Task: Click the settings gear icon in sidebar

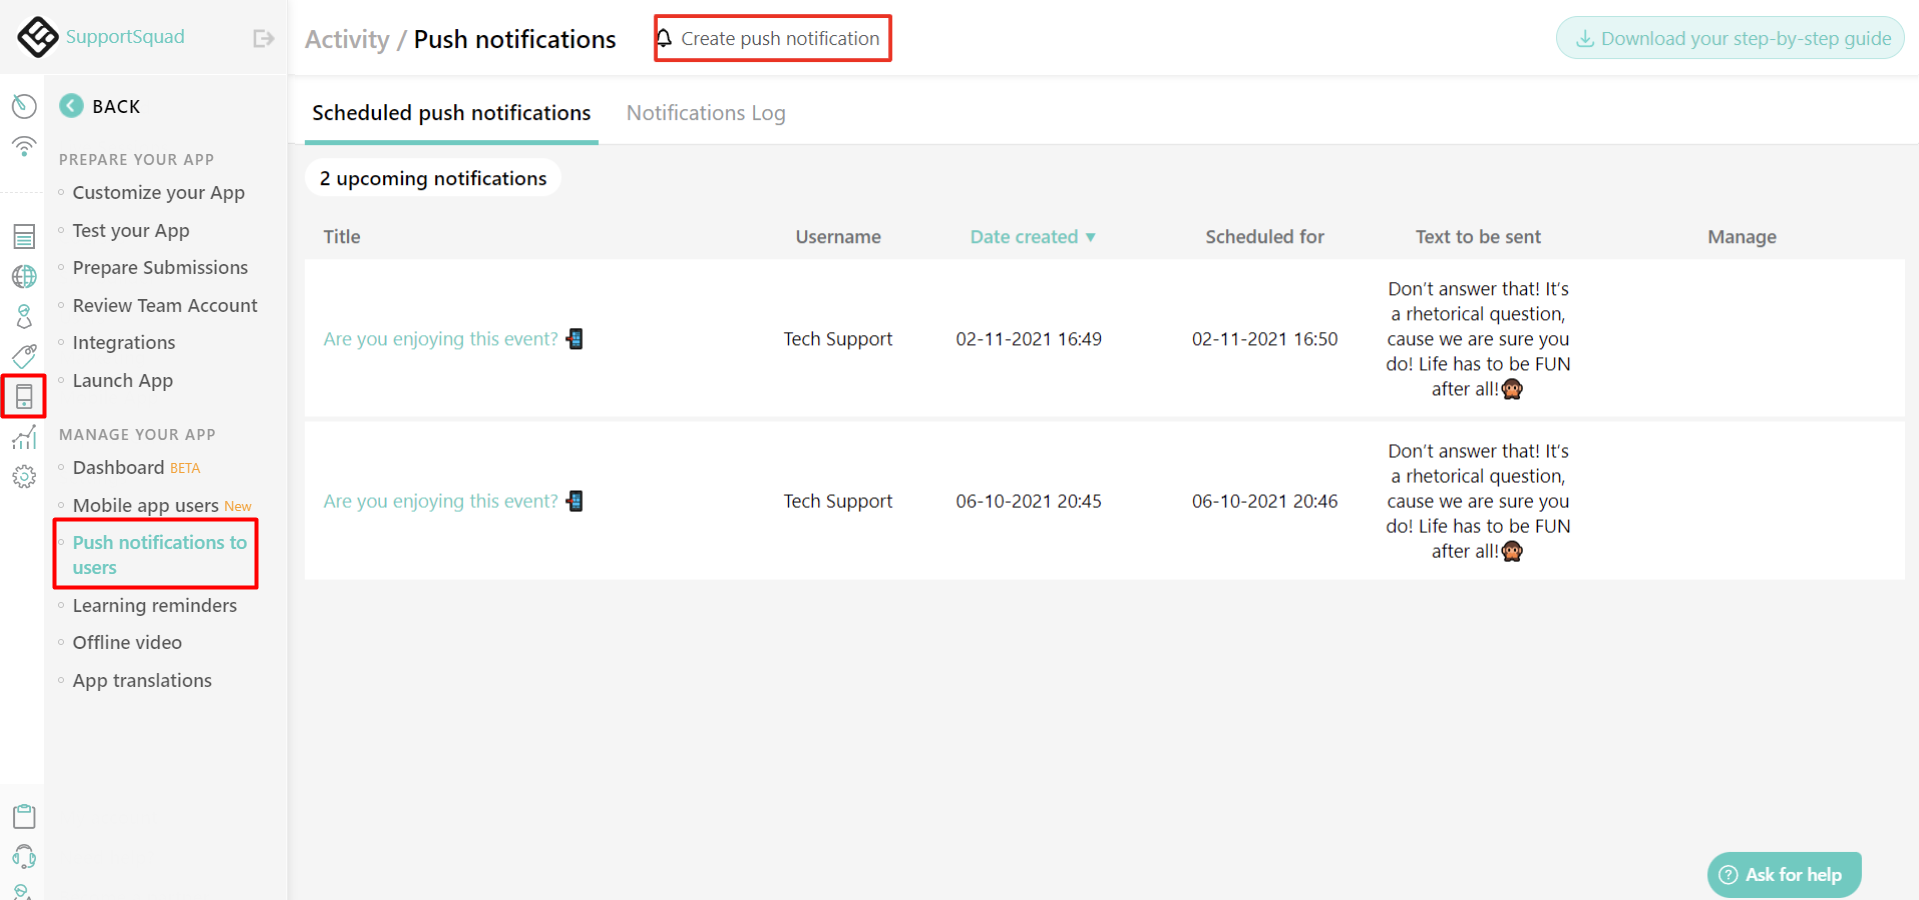Action: pyautogui.click(x=23, y=477)
